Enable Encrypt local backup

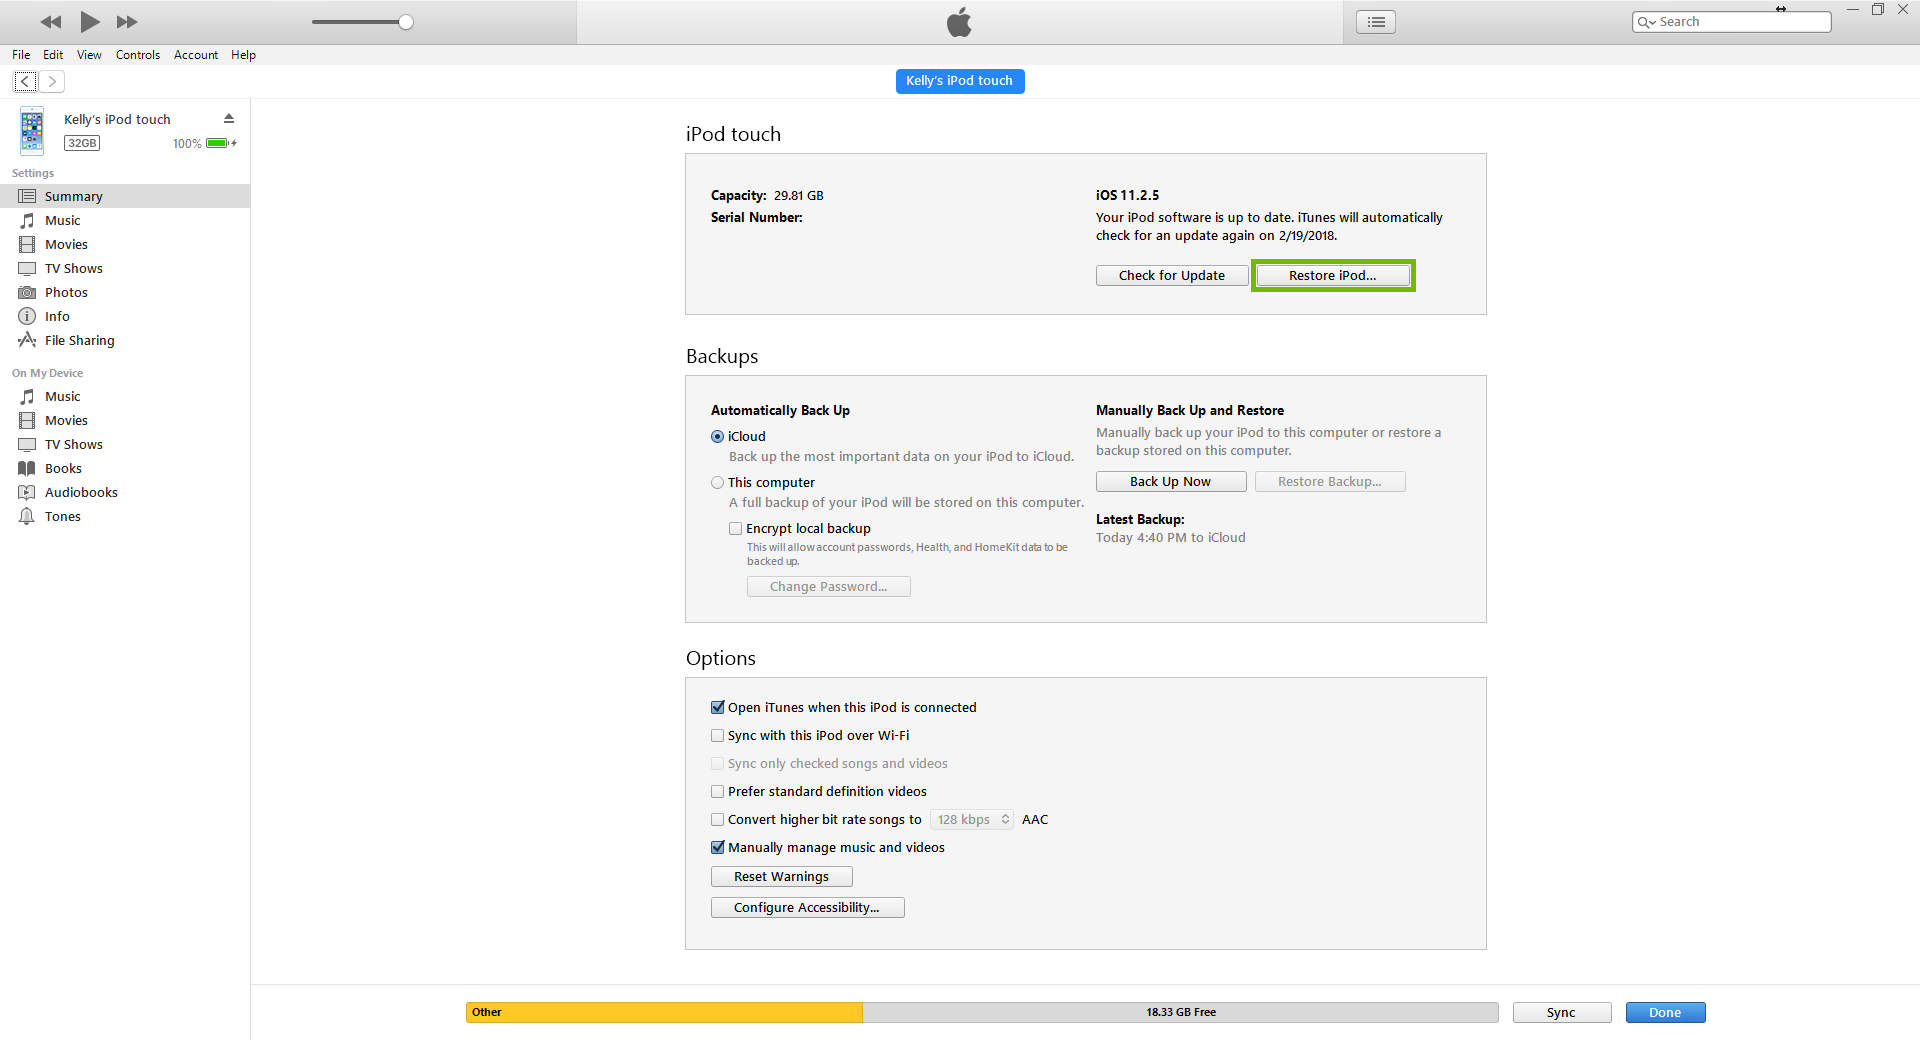click(x=736, y=528)
